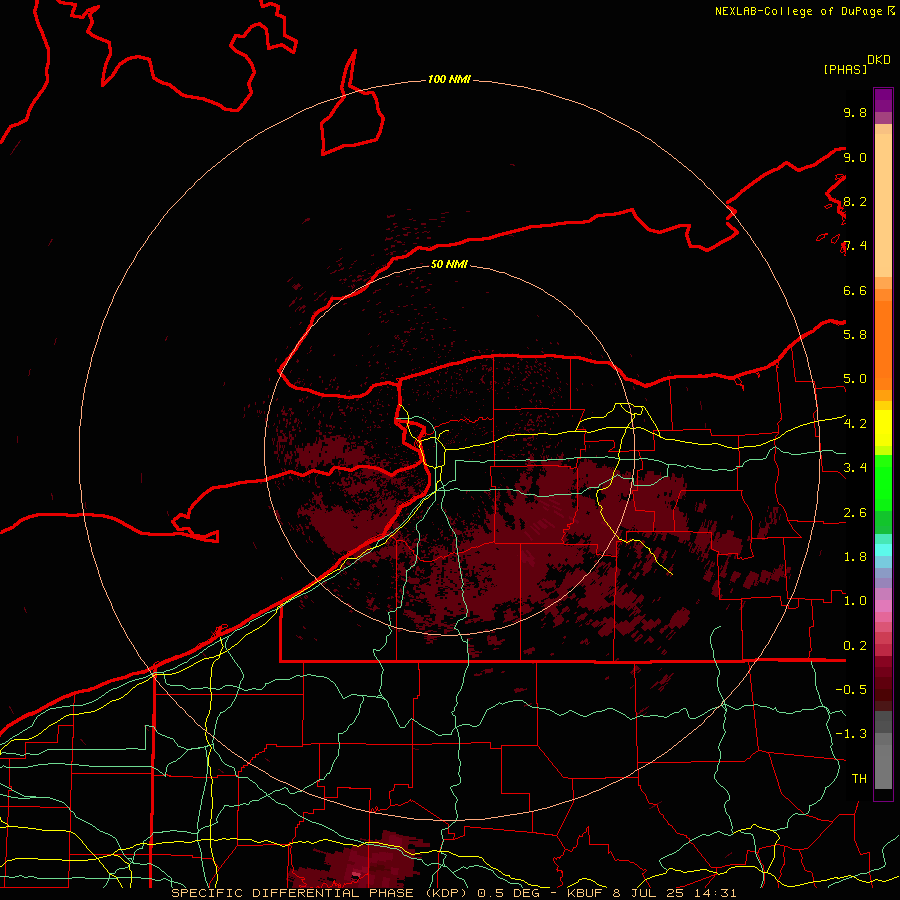Click the green segment of the color bar
900x900 pixels.
tap(883, 482)
